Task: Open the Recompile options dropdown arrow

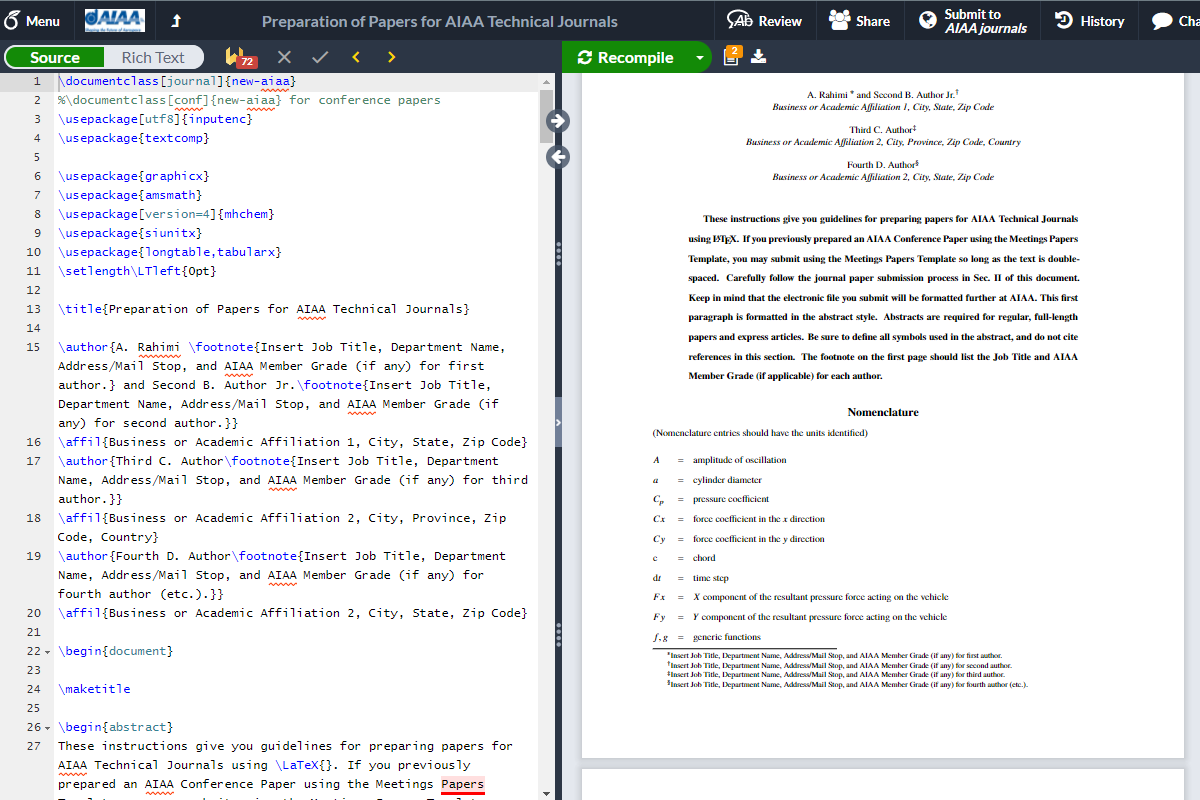Action: point(699,58)
